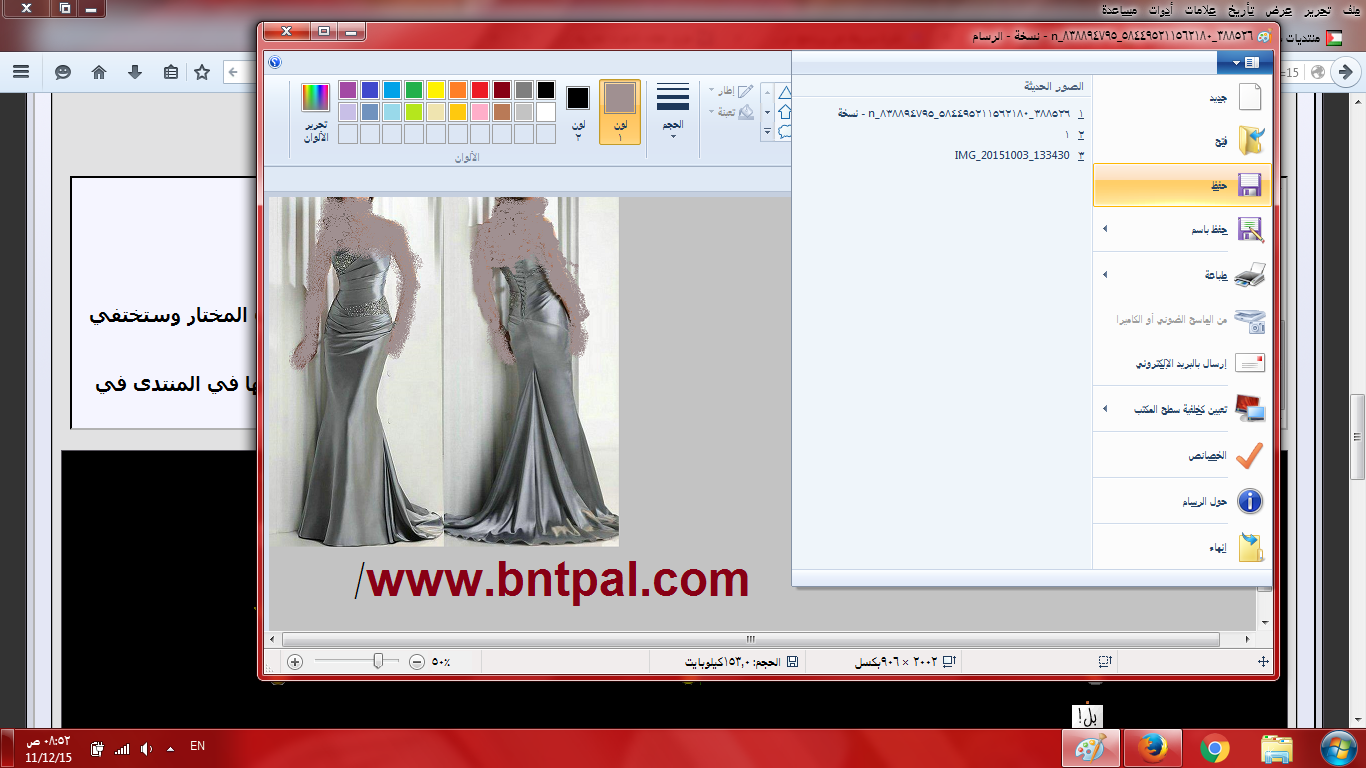Image resolution: width=1366 pixels, height=768 pixels.
Task: Expand Save As submenu arrow
Action: [1104, 229]
